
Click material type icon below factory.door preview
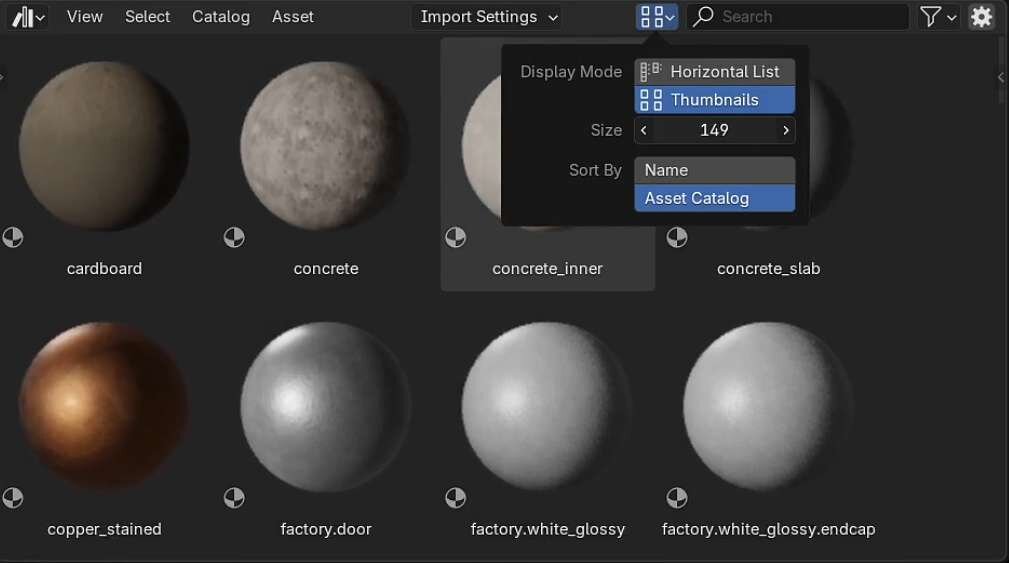click(234, 498)
